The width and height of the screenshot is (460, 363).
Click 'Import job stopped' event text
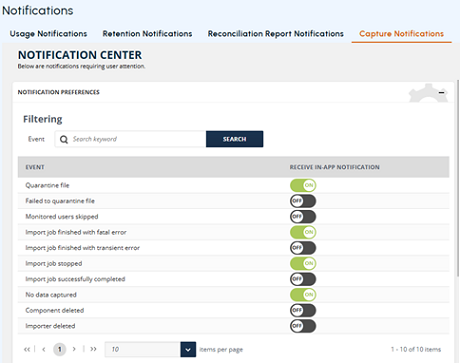point(54,264)
